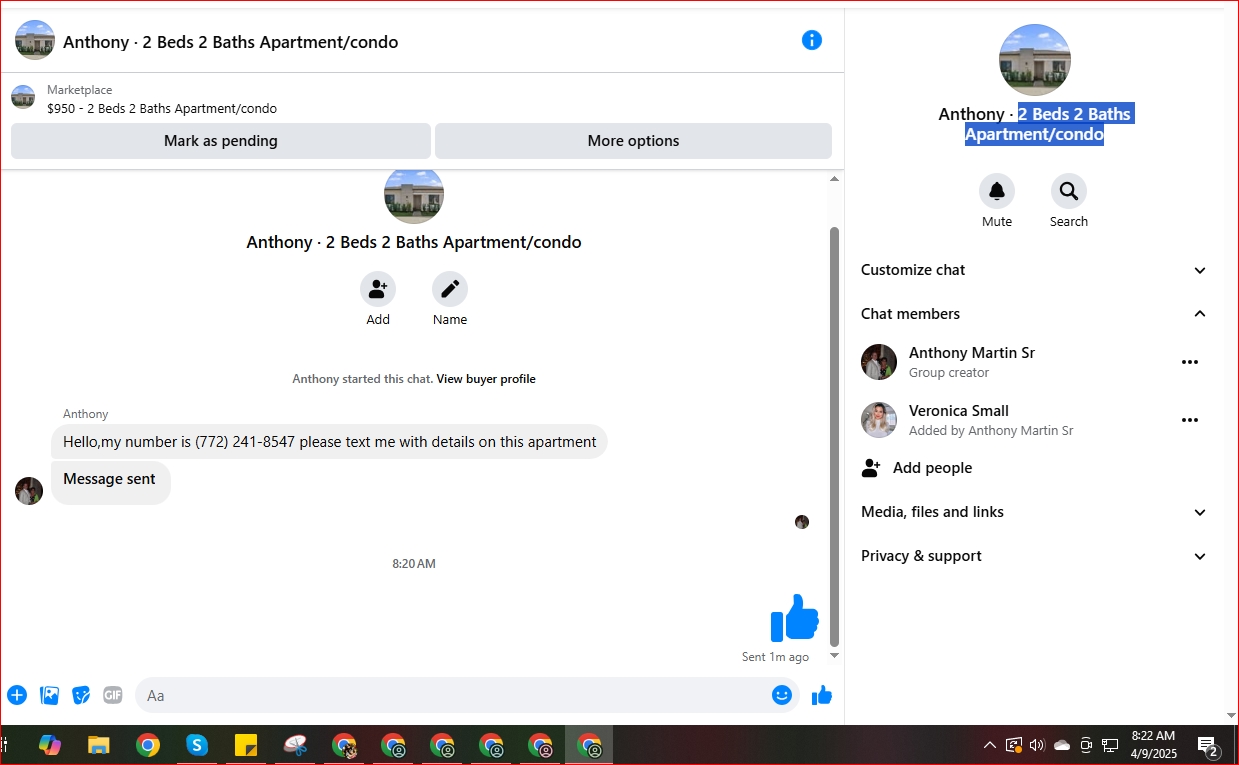Viewport: 1239px width, 765px height.
Task: Attach a photo using the image icon
Action: [x=49, y=695]
